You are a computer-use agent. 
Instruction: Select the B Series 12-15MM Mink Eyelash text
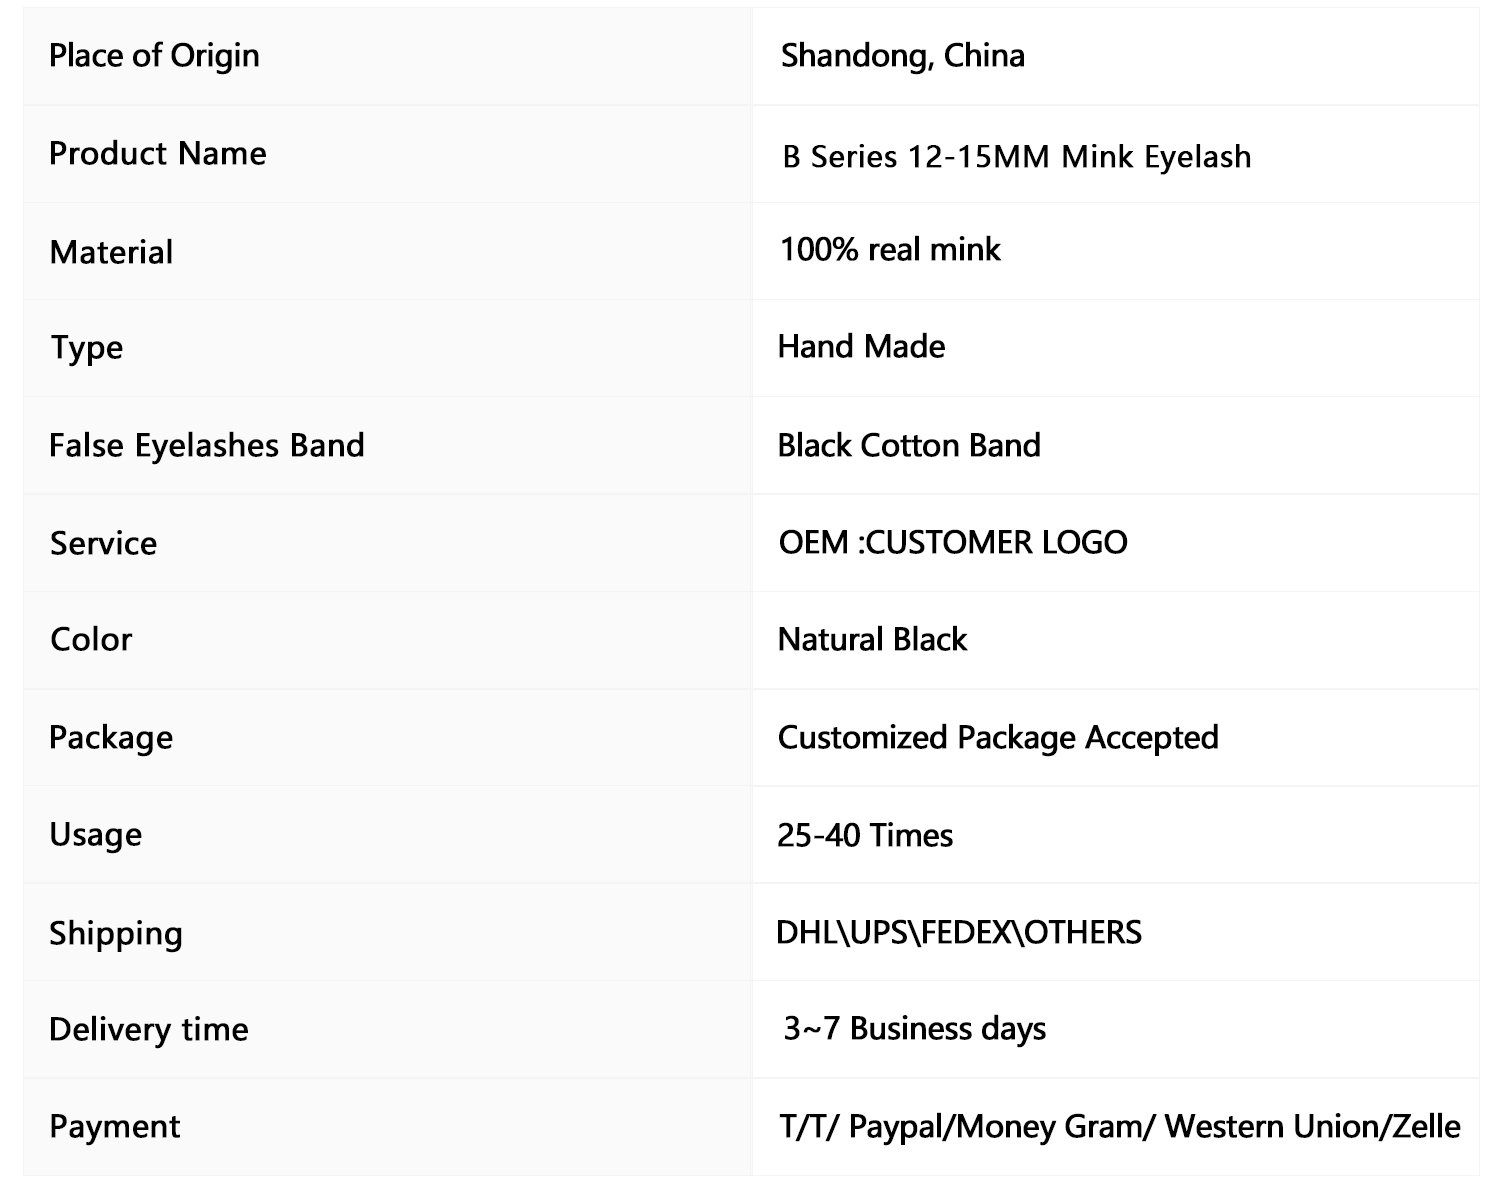tap(1017, 157)
